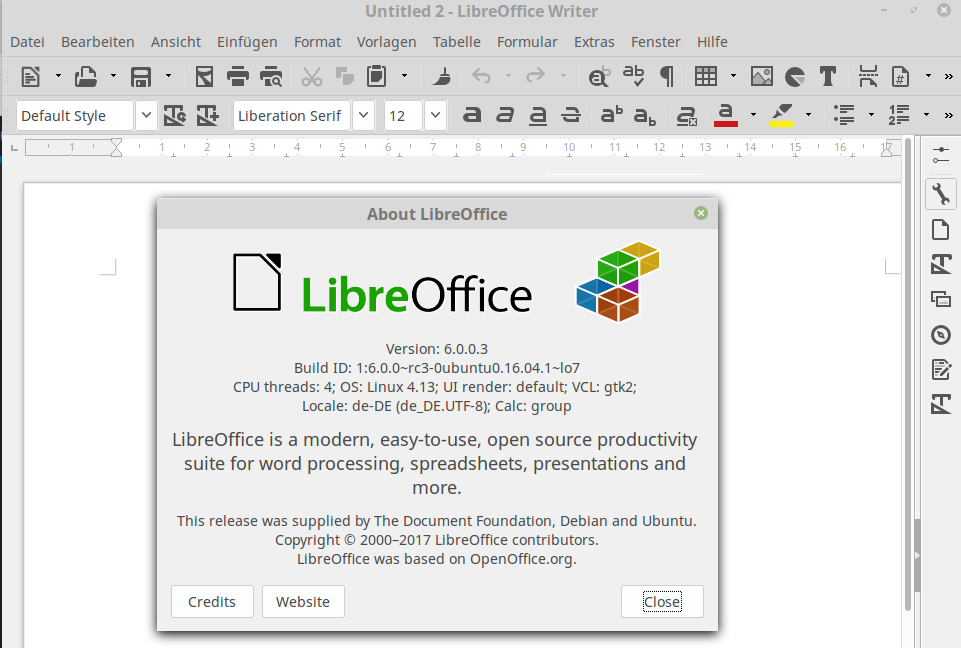Open Find & Replace tool icon
This screenshot has height=648, width=961.
coord(599,77)
